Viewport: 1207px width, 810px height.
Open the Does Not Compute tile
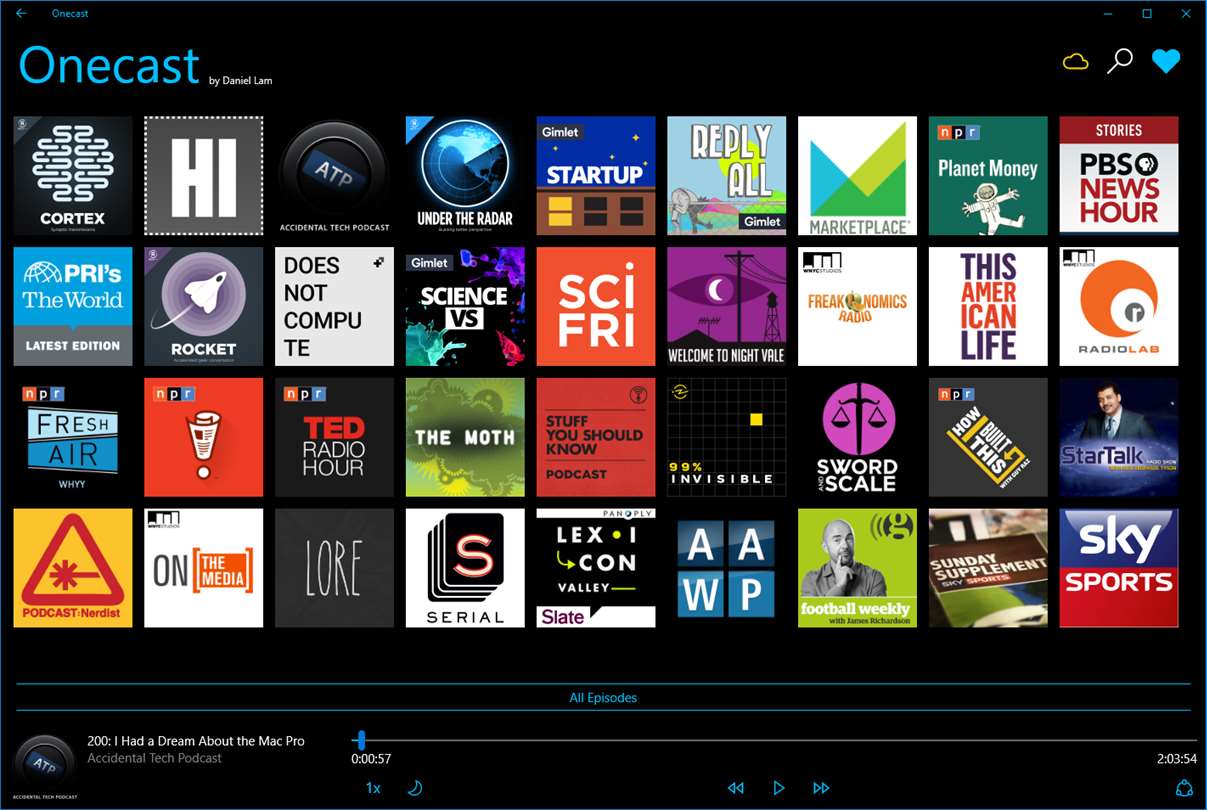(x=335, y=307)
